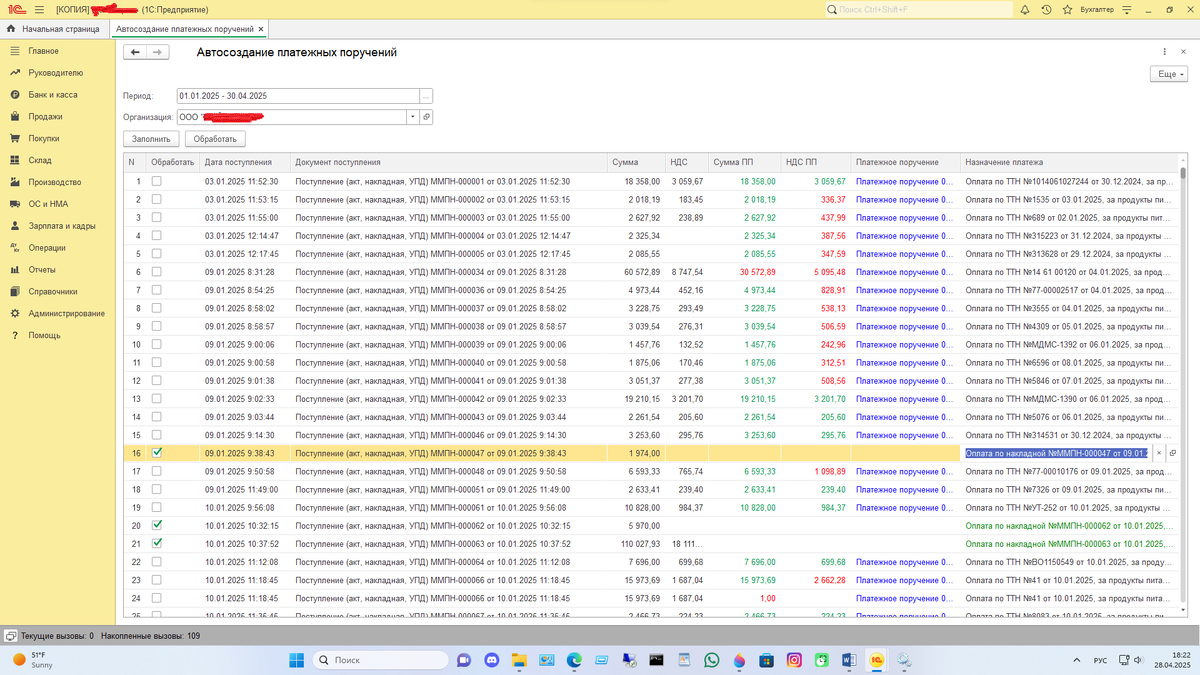
Task: Open the main hamburger menu
Action: 39,9
